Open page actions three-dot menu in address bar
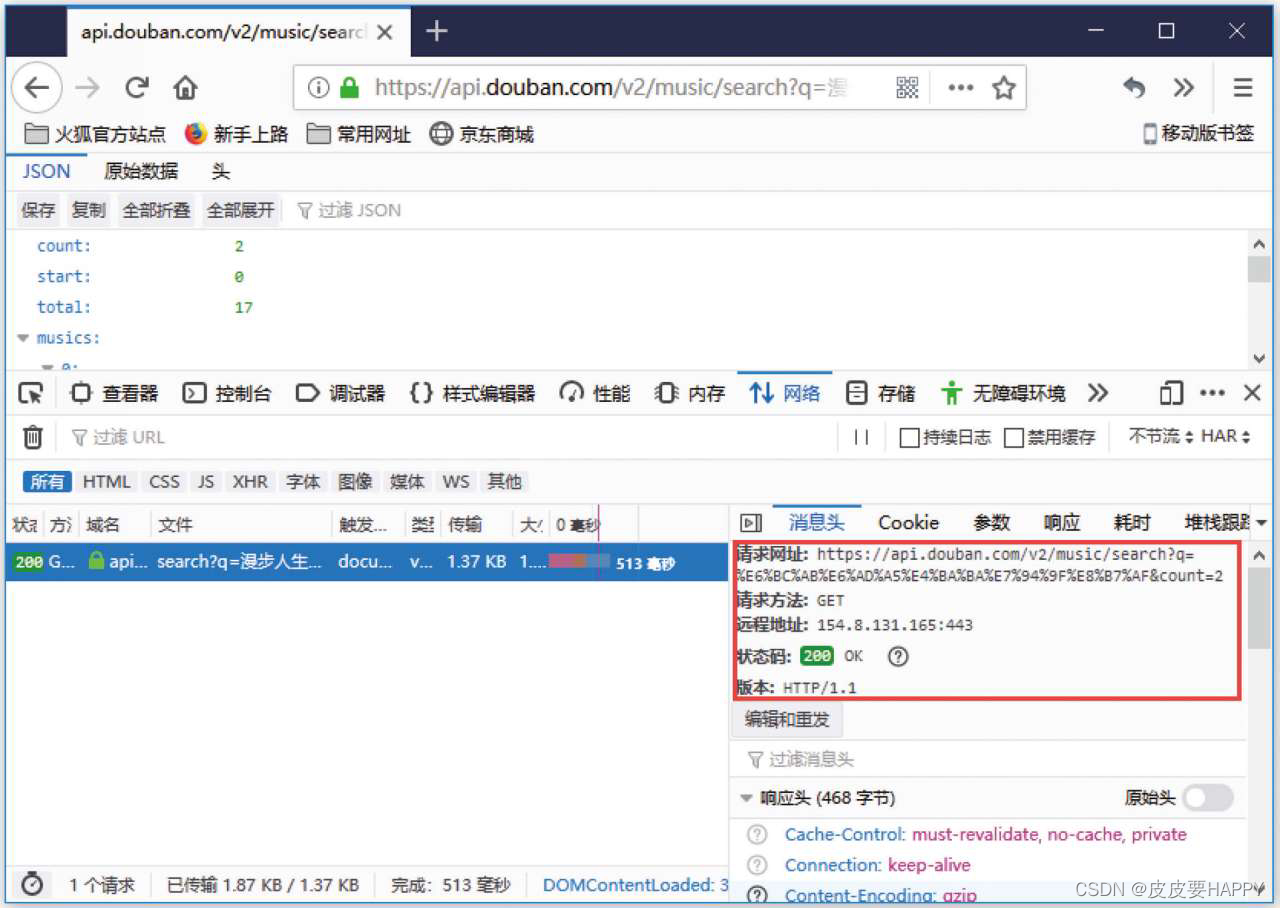 point(961,88)
